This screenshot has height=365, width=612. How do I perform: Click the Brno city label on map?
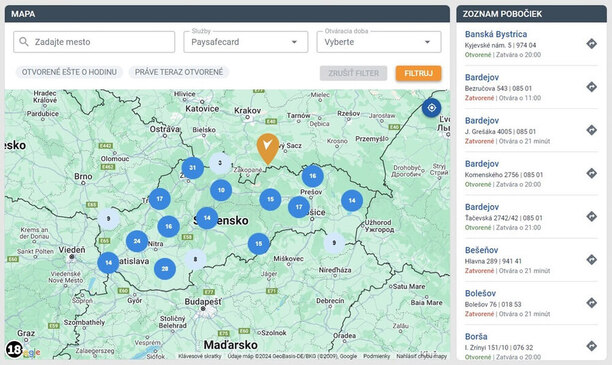pyautogui.click(x=83, y=176)
